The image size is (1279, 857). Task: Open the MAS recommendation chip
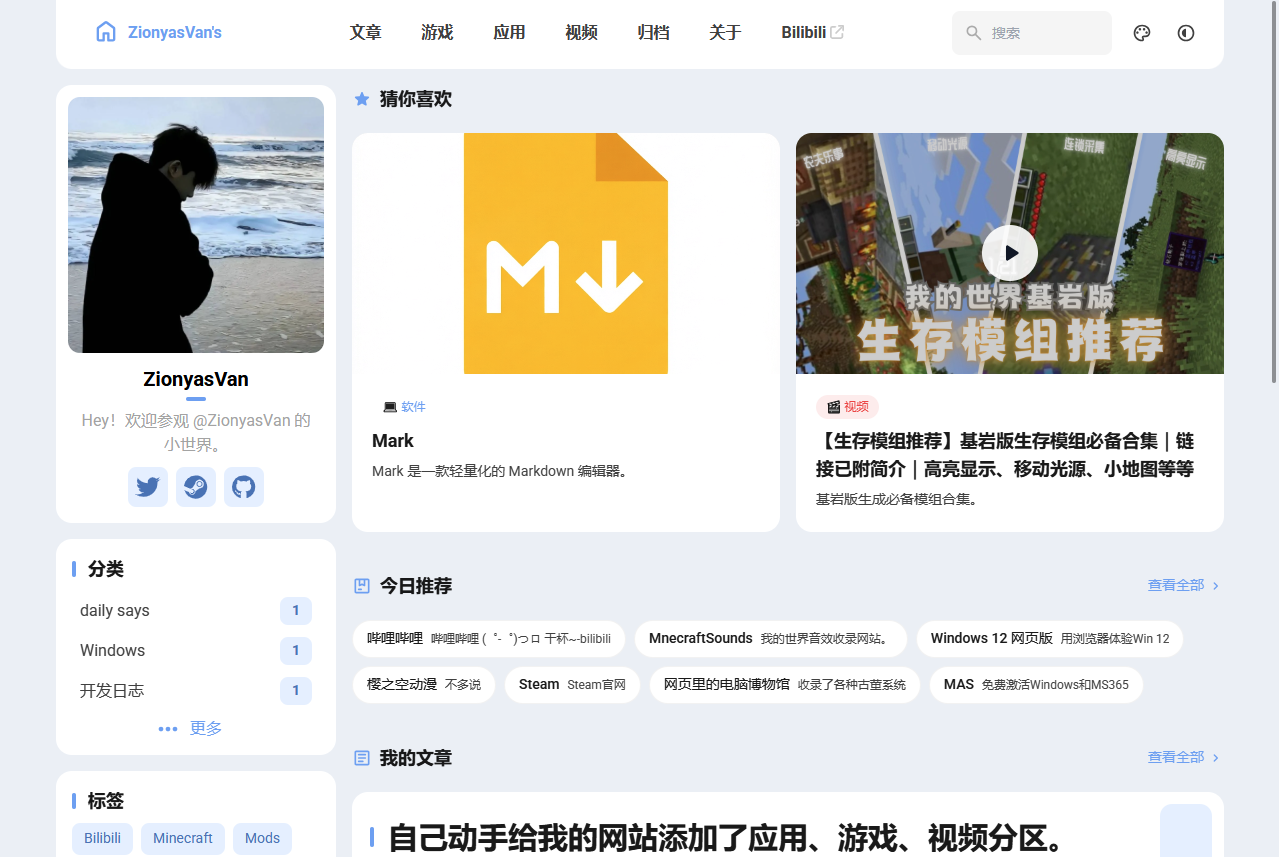click(x=1036, y=685)
